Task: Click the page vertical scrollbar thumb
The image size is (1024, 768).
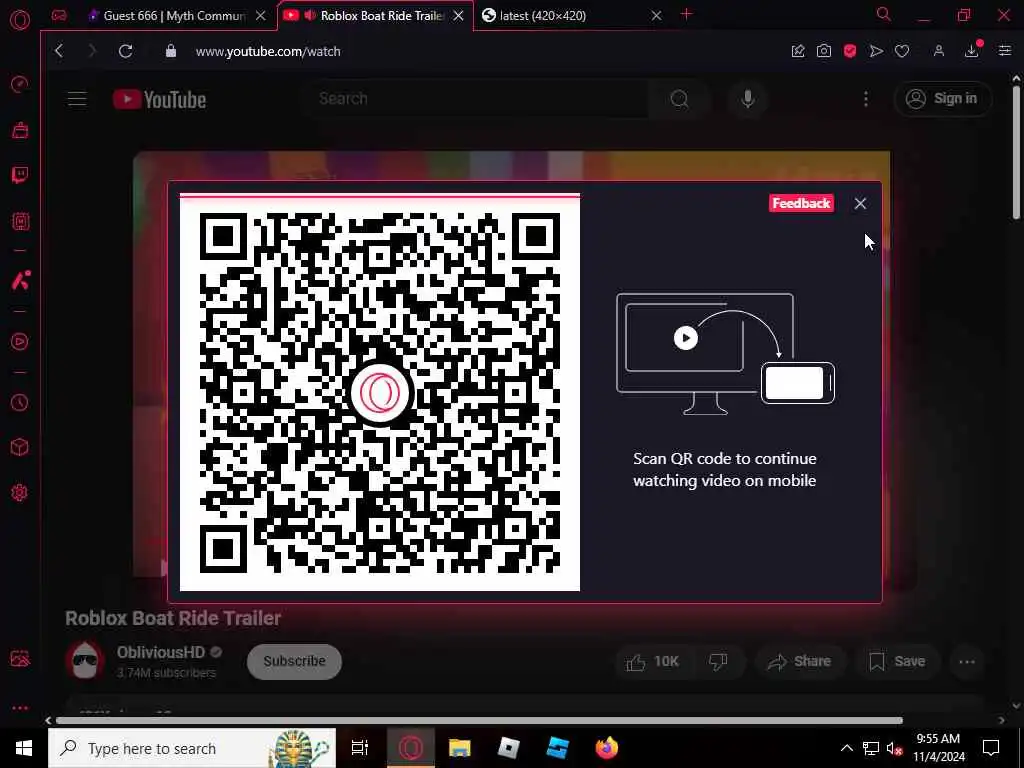Action: point(1016,152)
